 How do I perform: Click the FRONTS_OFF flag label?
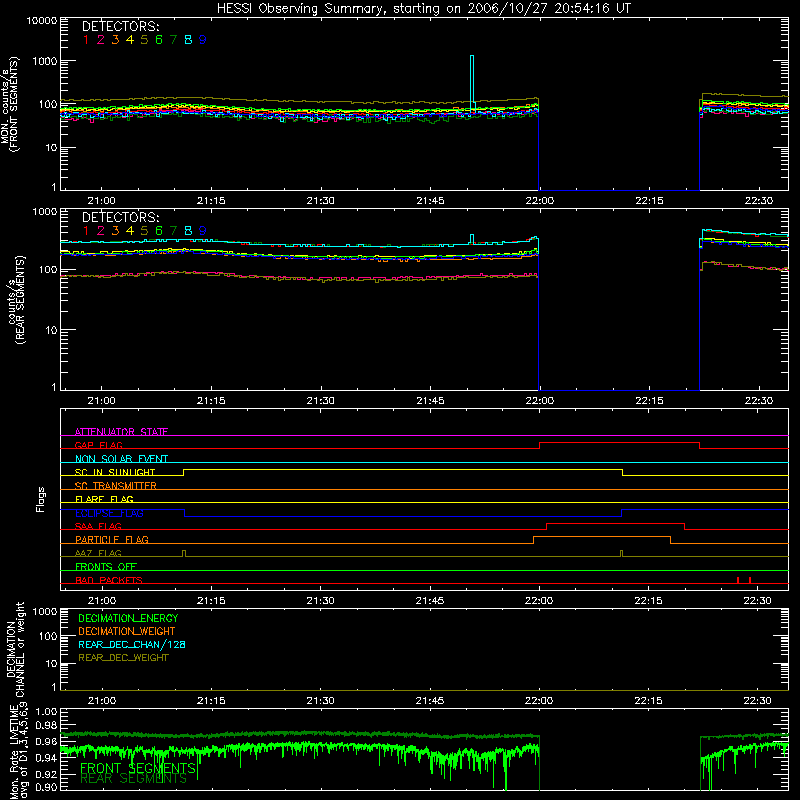(106, 566)
